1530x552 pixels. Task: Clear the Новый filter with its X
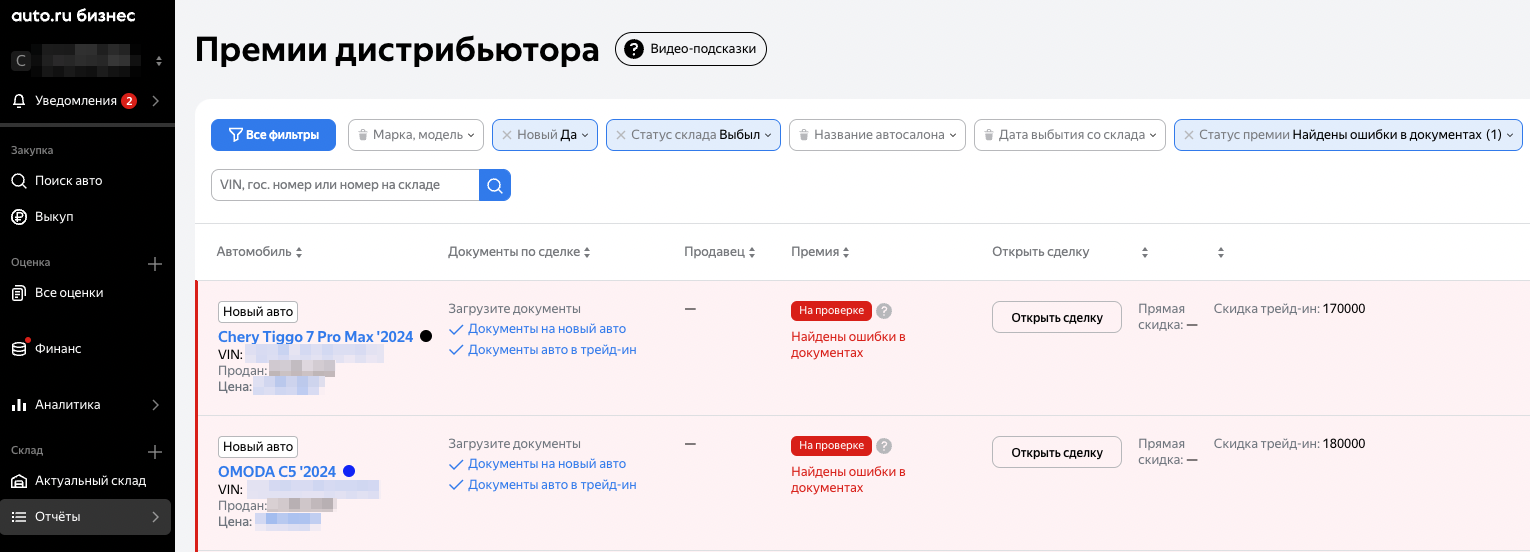pyautogui.click(x=506, y=135)
